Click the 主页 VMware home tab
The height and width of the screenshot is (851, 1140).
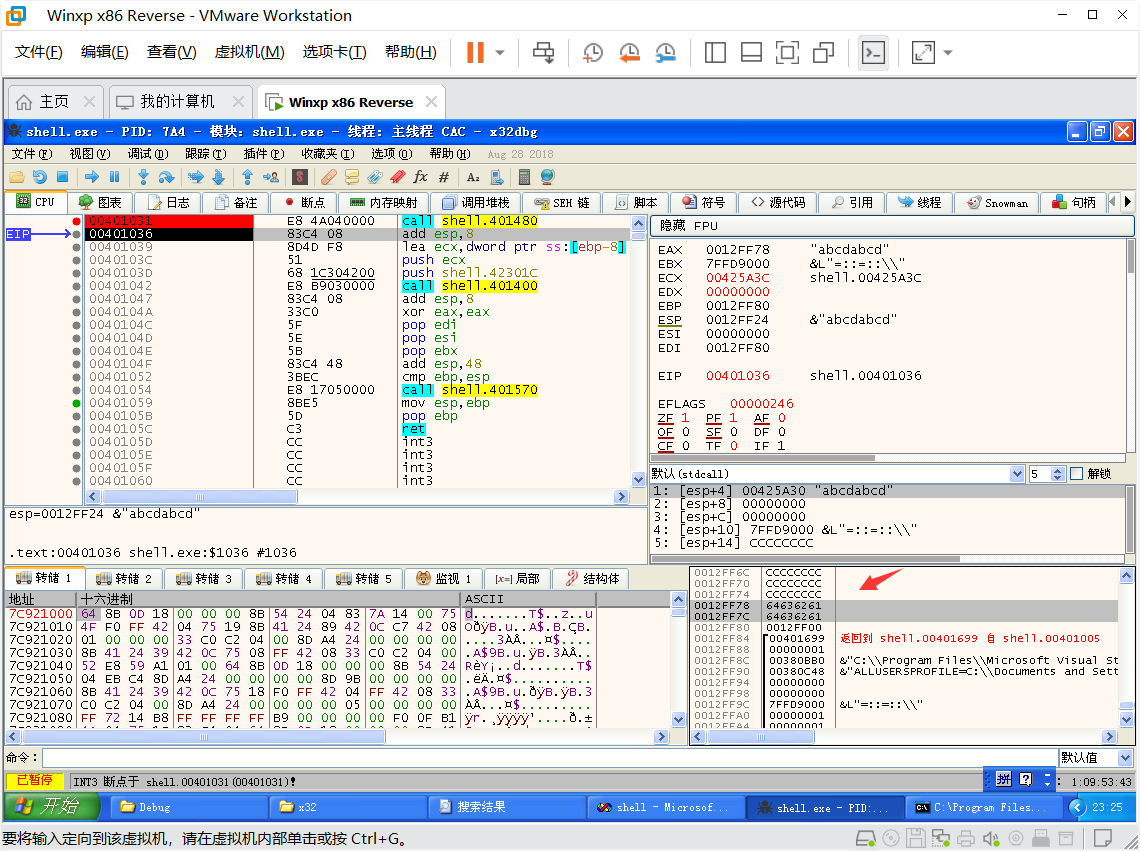click(x=55, y=102)
